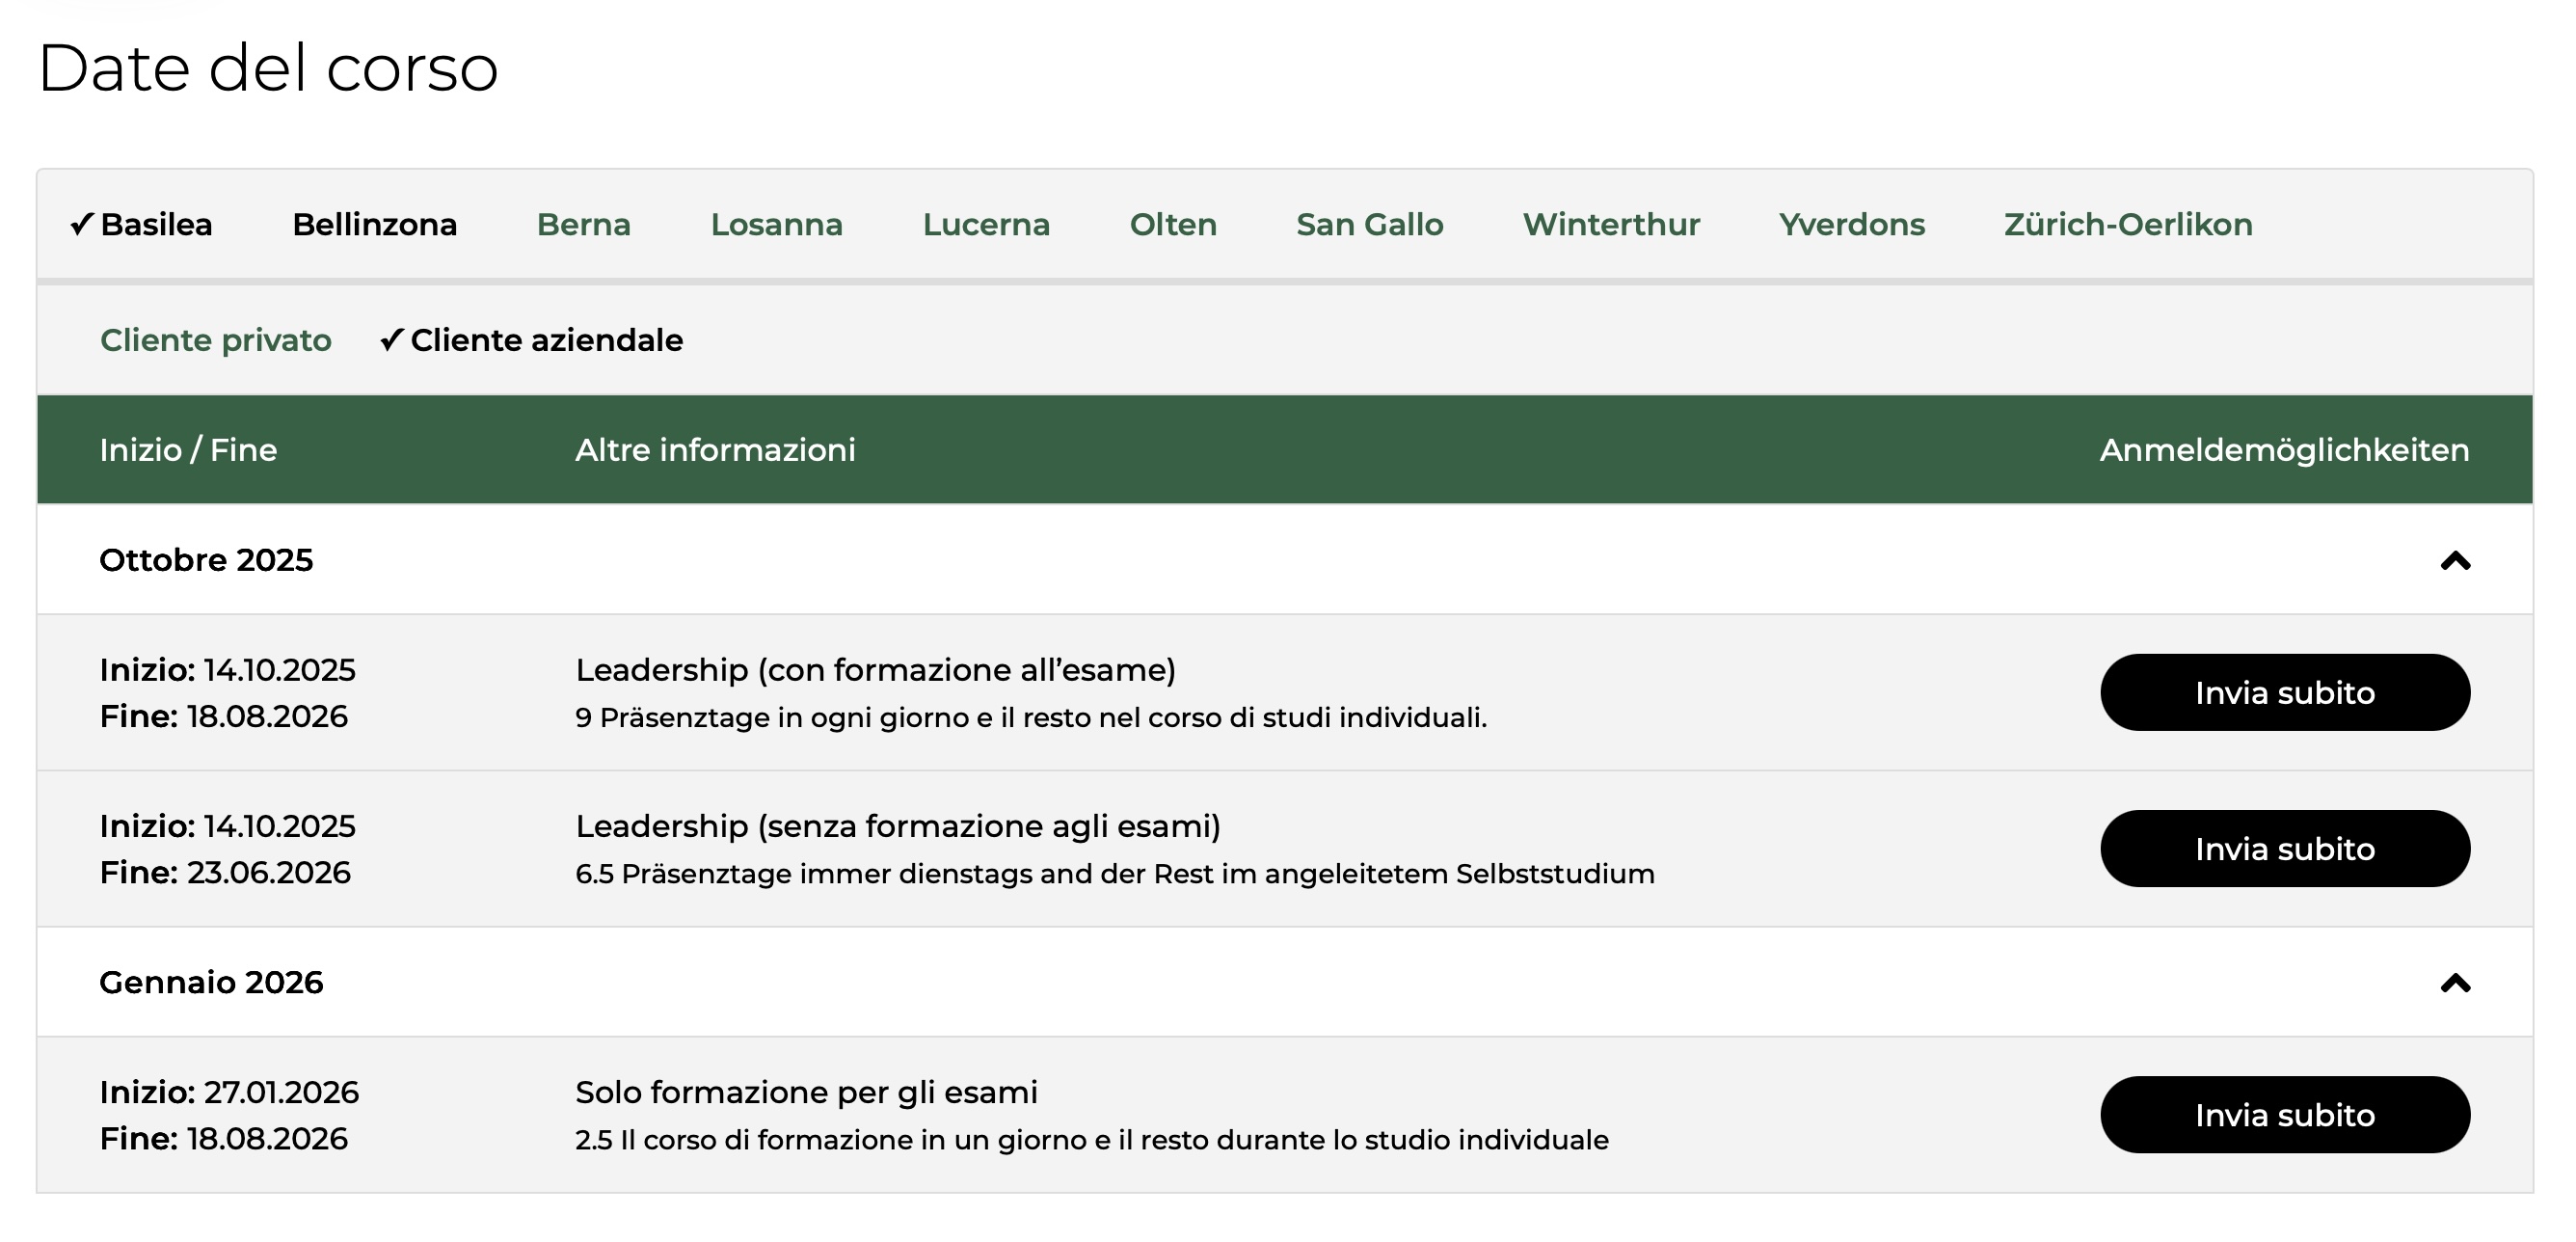Click the Gennaio 2026 heading
This screenshot has height=1242, width=2576.
[x=211, y=982]
